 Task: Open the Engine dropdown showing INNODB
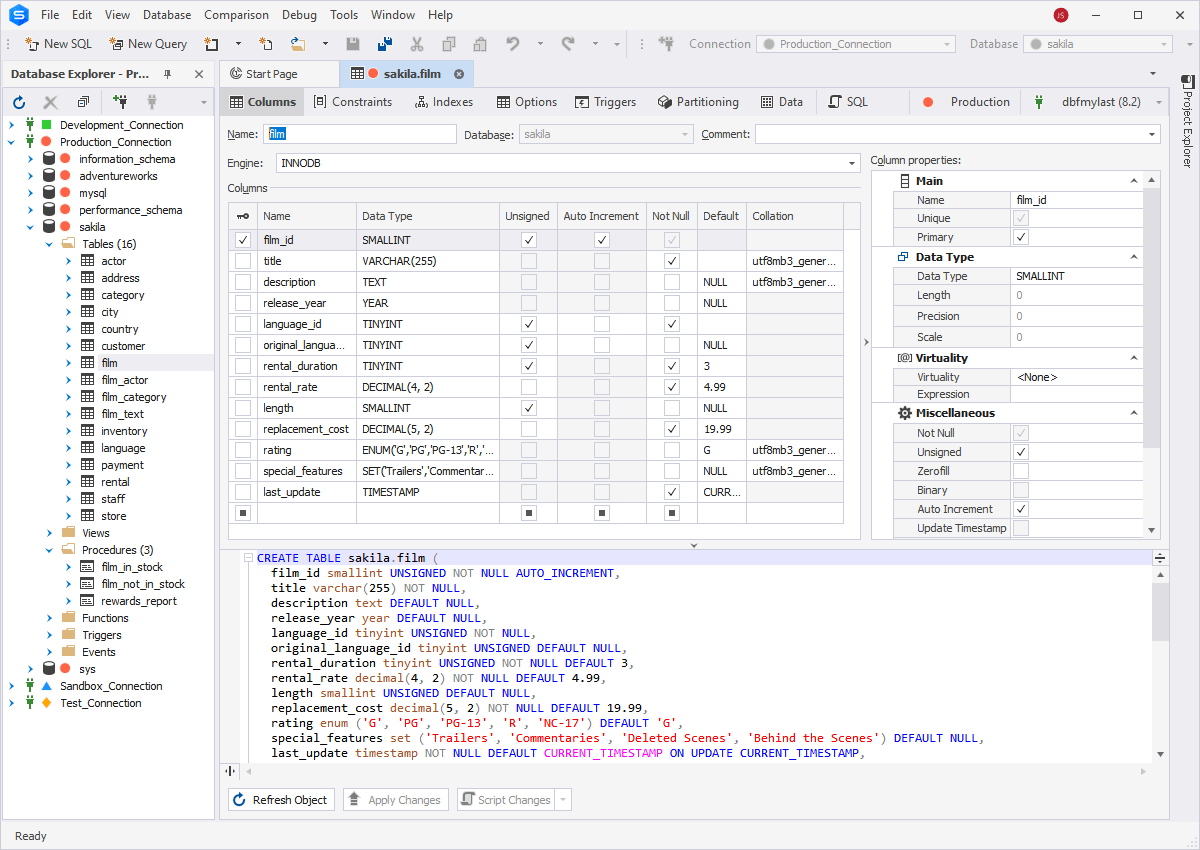851,162
